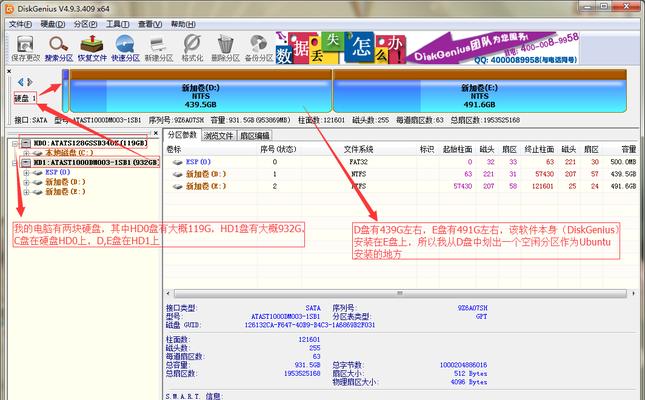The image size is (645, 400).
Task: Click the 新建分区 new partition icon
Action: tap(159, 49)
